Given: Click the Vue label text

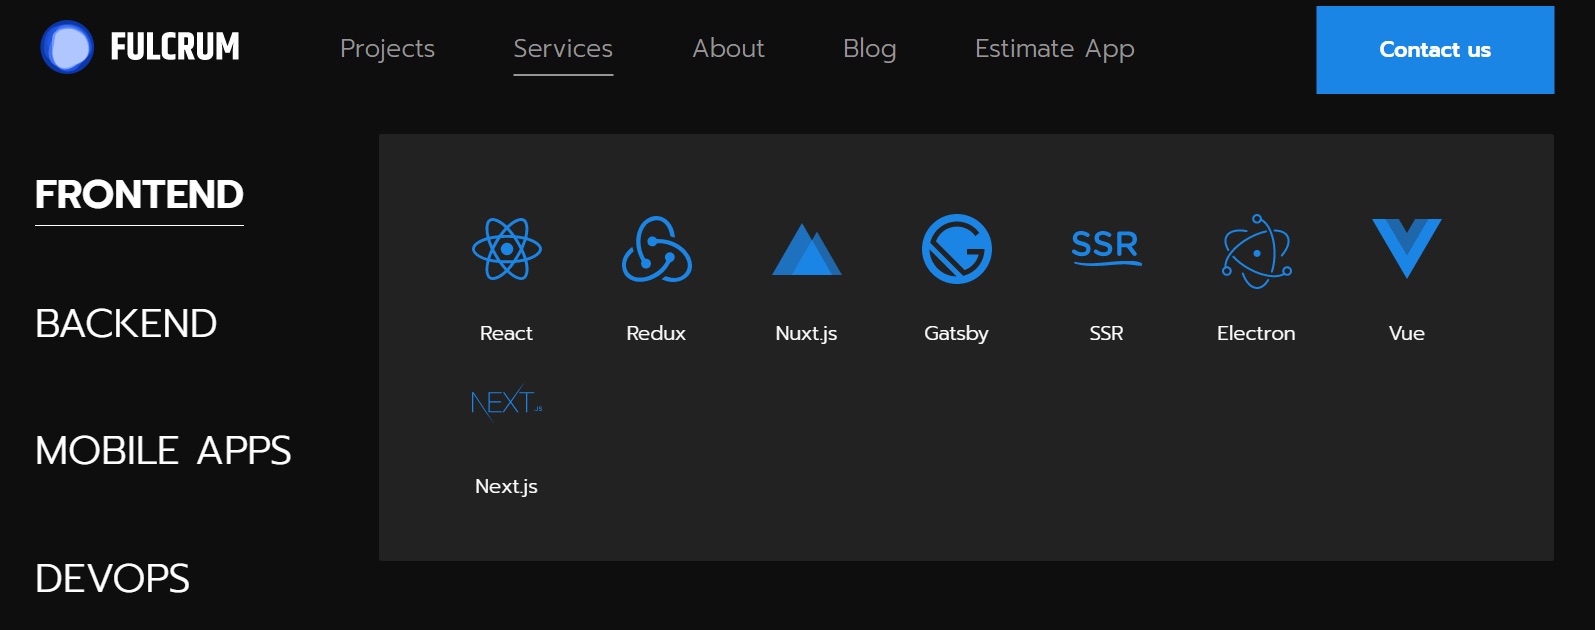Looking at the screenshot, I should [x=1407, y=333].
